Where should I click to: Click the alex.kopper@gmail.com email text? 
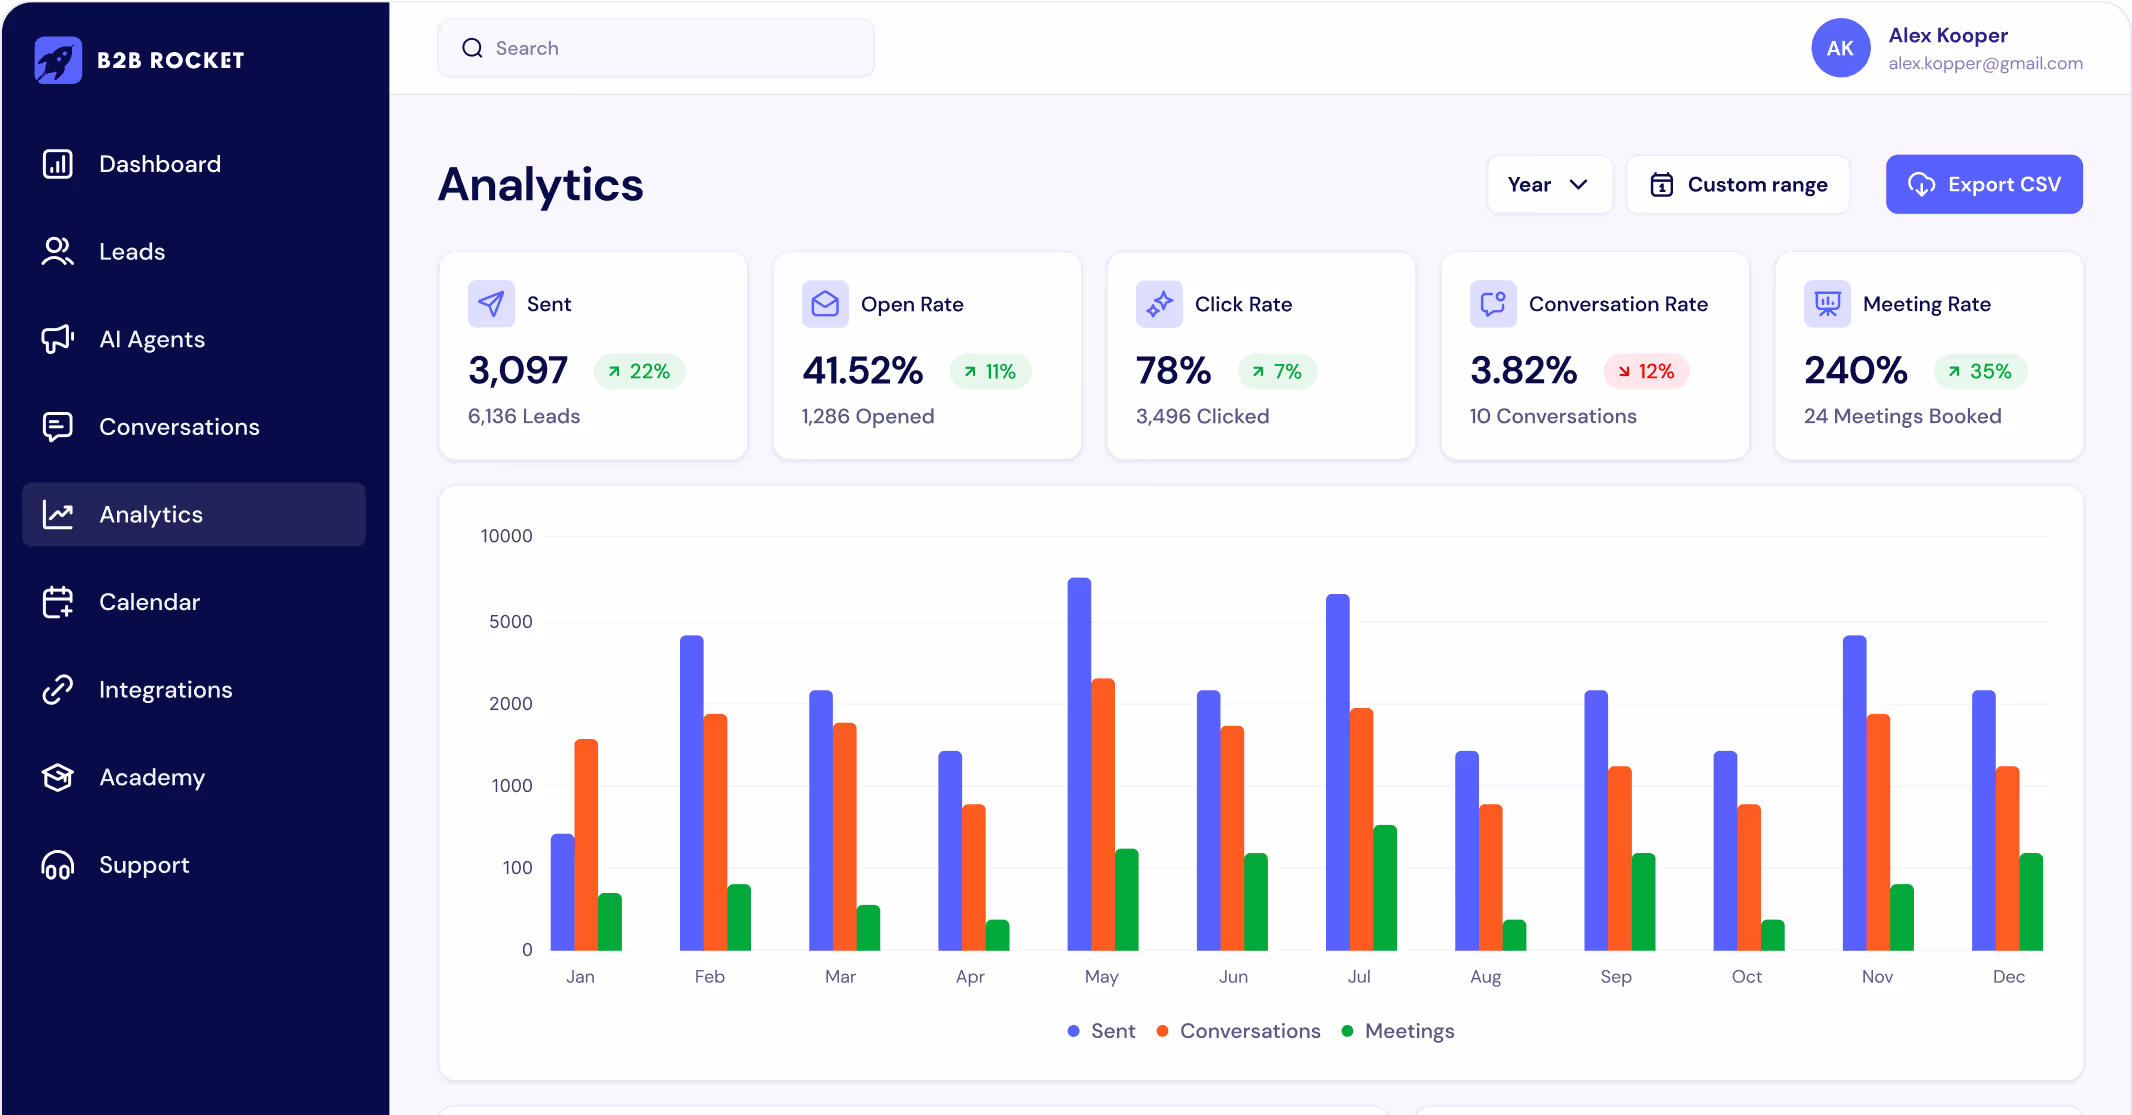(x=1985, y=63)
